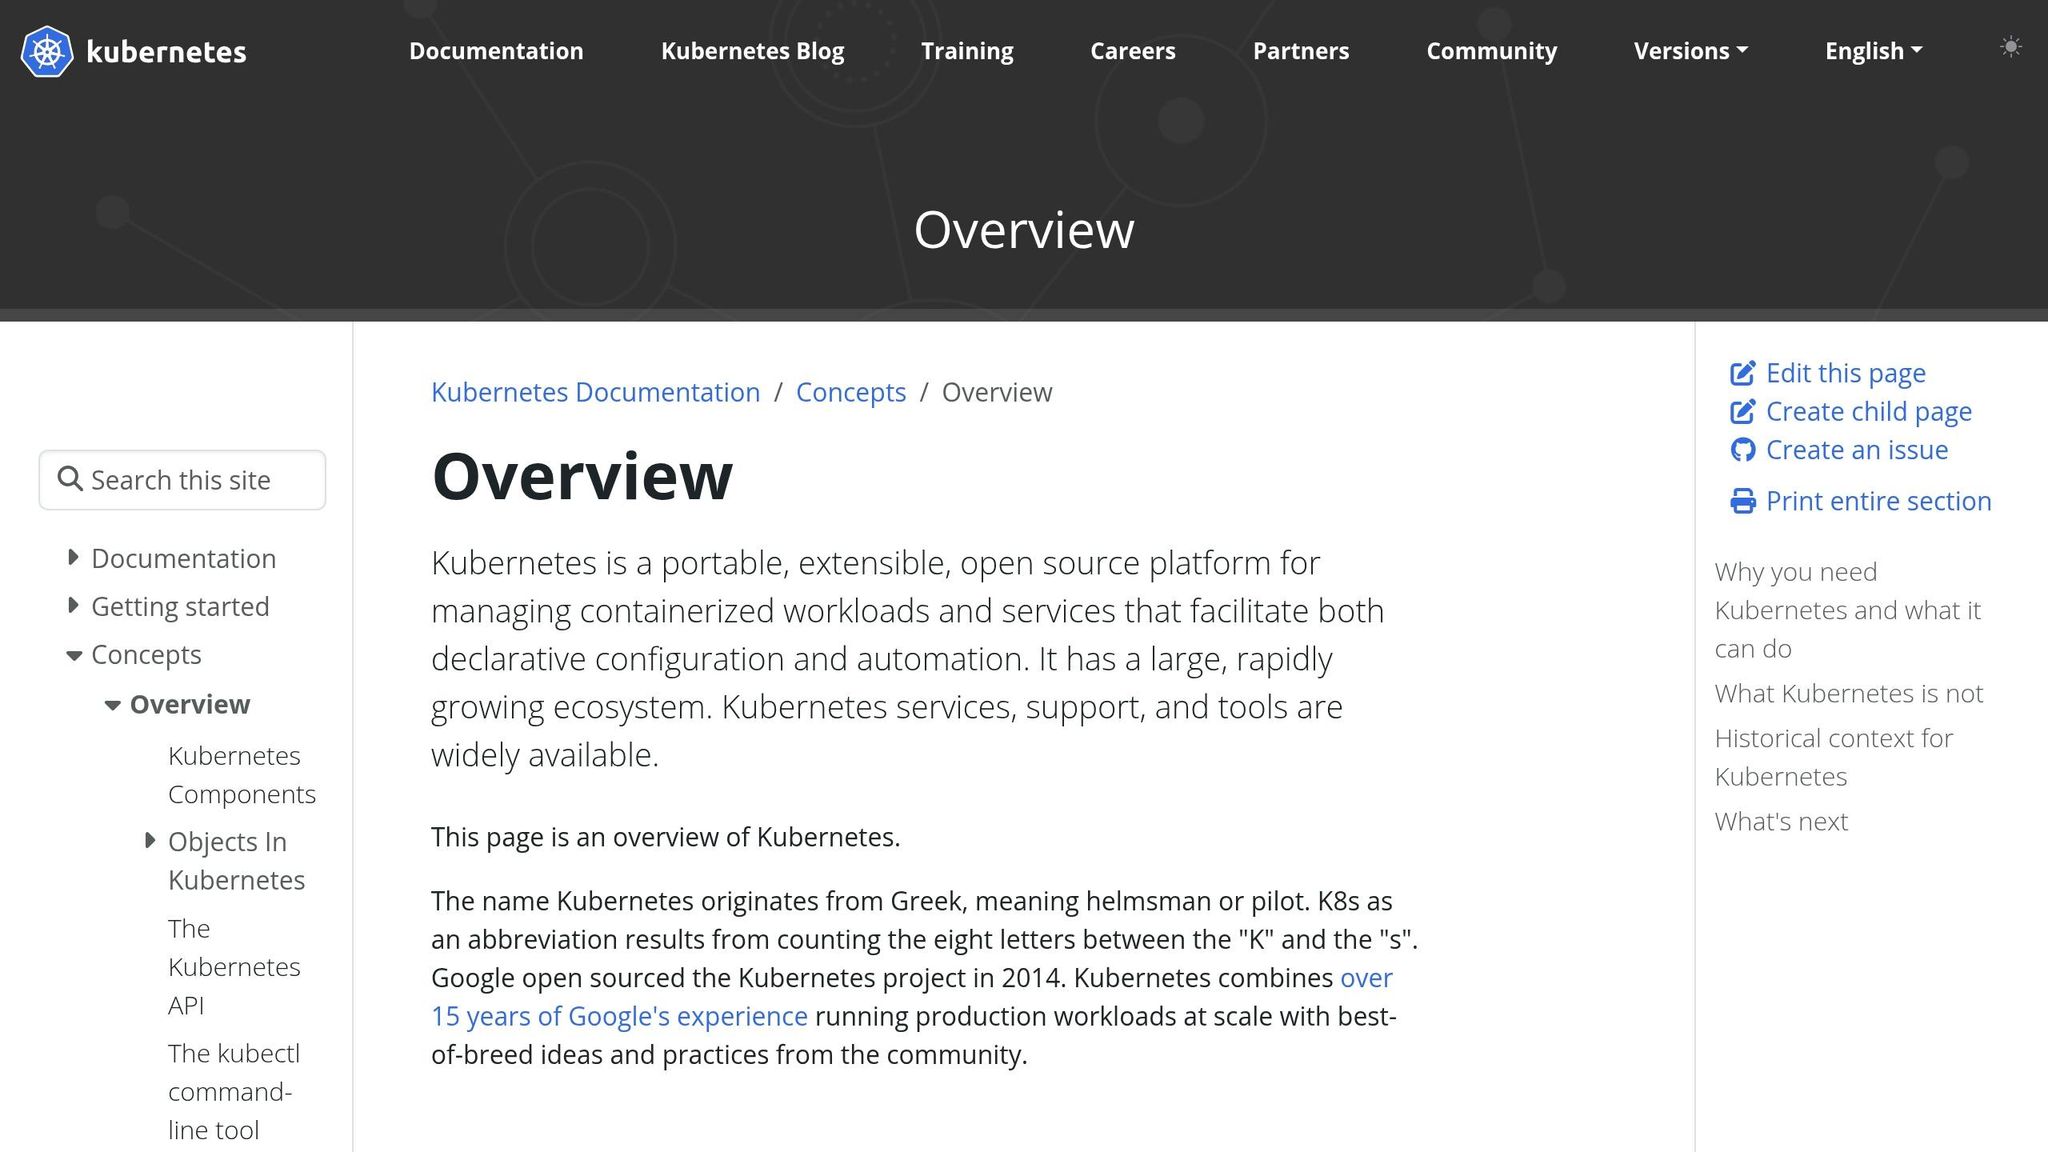Select Concepts in the sidebar tree

pyautogui.click(x=146, y=654)
